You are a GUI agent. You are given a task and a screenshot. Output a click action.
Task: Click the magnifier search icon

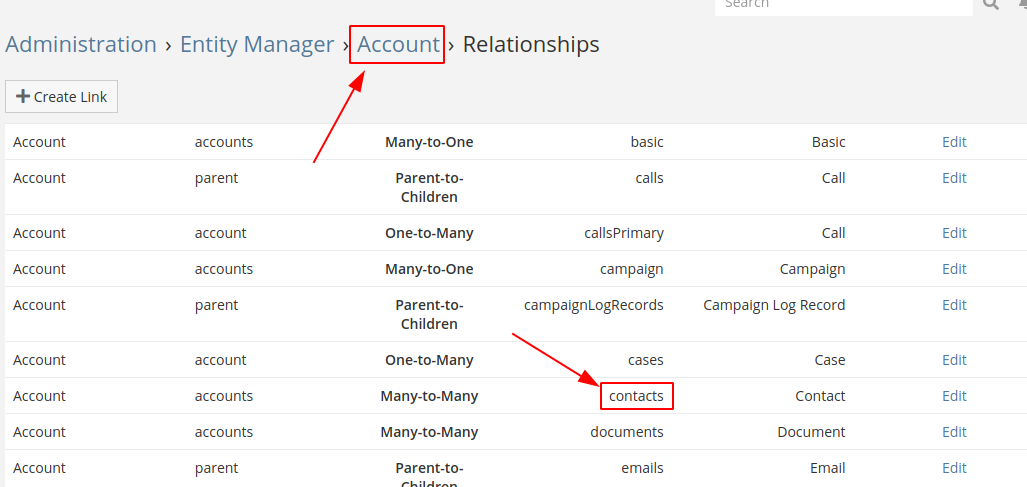tap(991, 4)
